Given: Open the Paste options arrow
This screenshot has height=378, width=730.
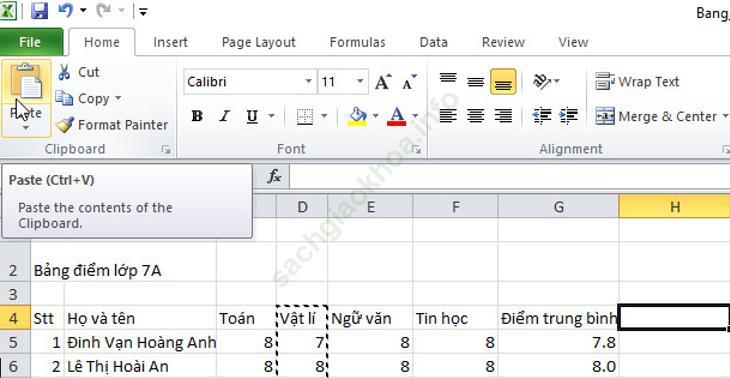Looking at the screenshot, I should tap(26, 127).
